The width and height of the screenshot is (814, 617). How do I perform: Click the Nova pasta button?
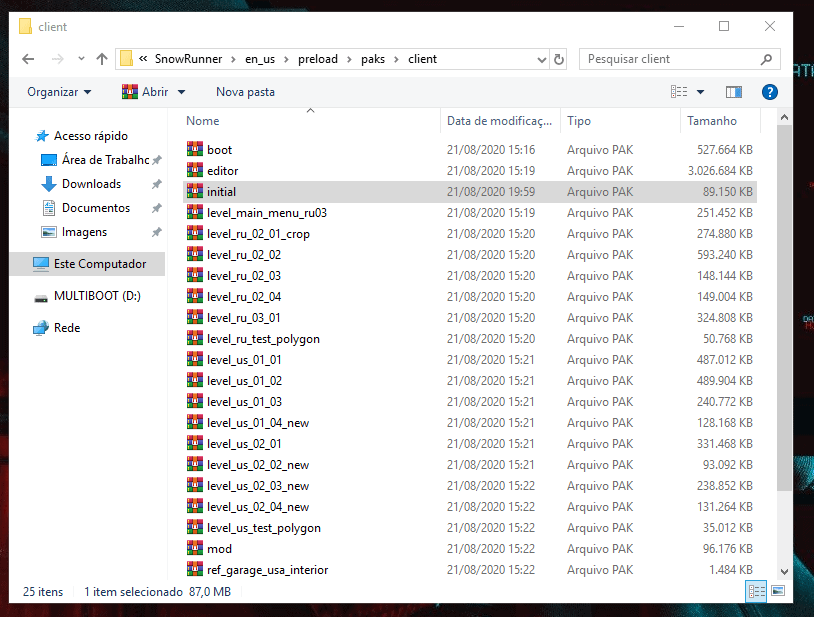[x=245, y=92]
